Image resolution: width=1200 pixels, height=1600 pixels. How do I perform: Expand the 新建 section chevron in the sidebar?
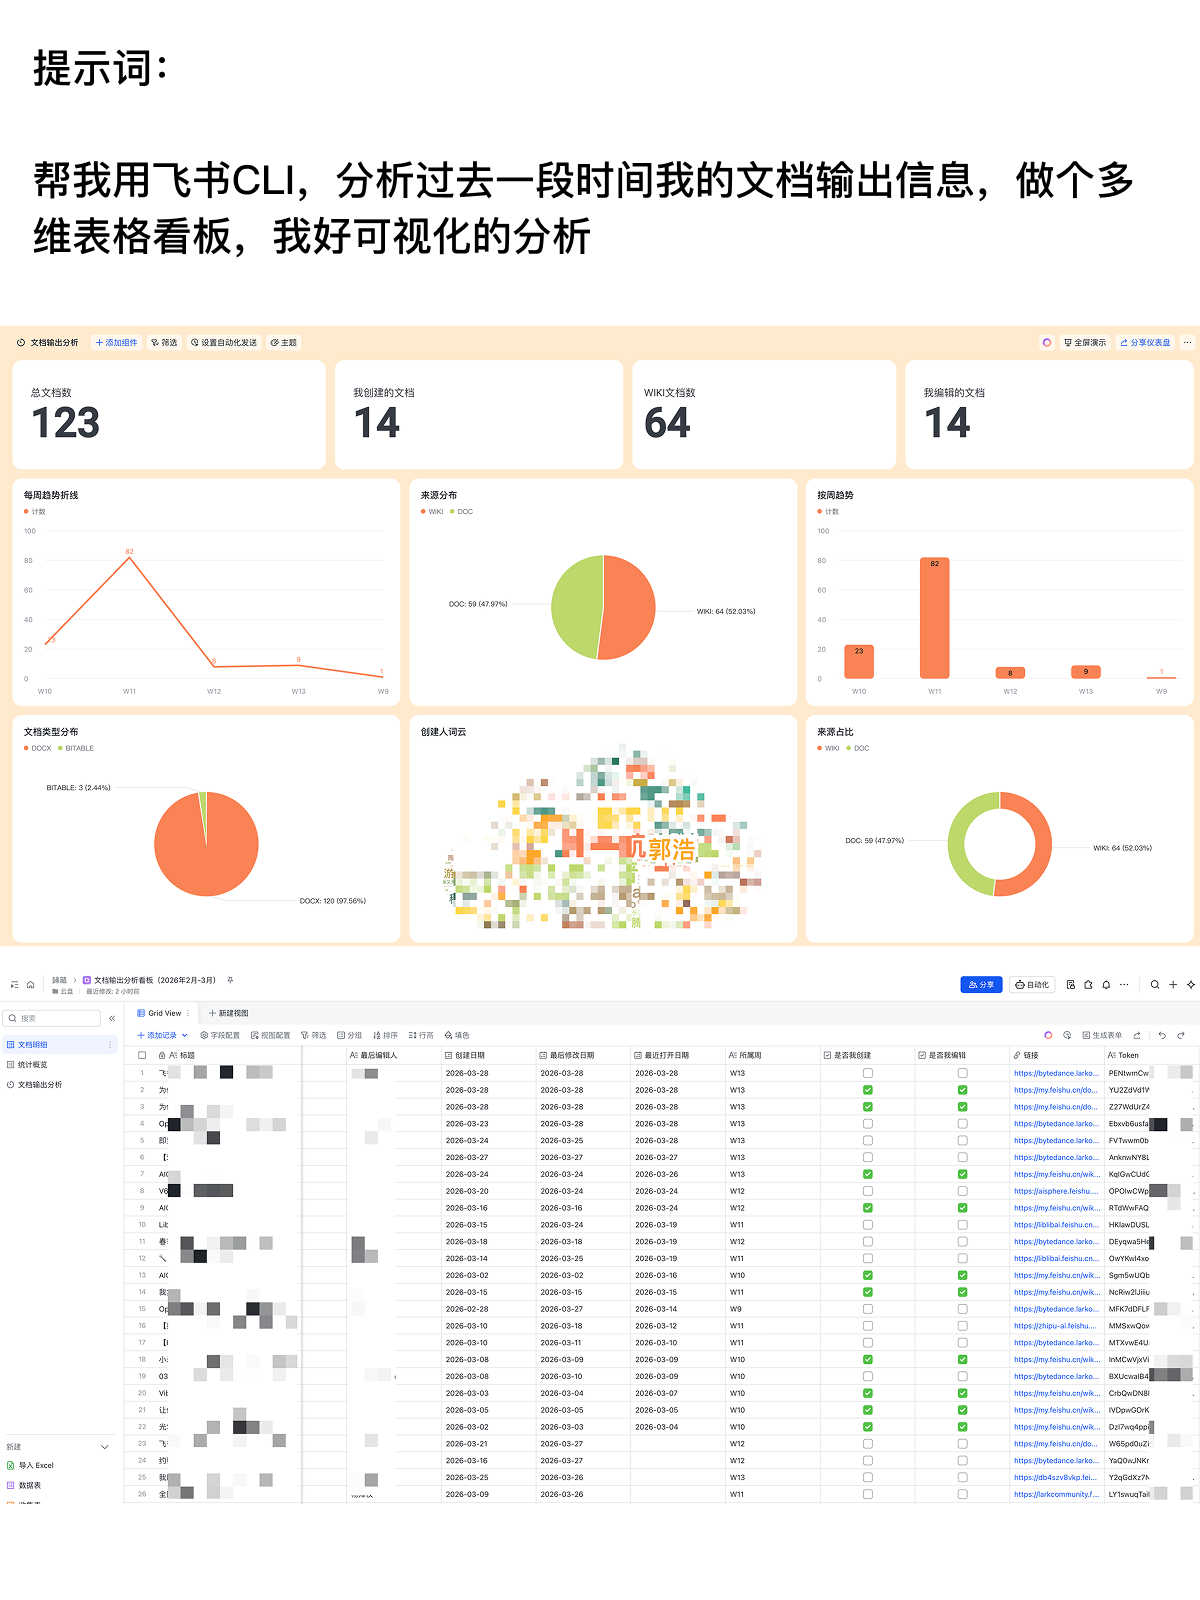tap(104, 1447)
